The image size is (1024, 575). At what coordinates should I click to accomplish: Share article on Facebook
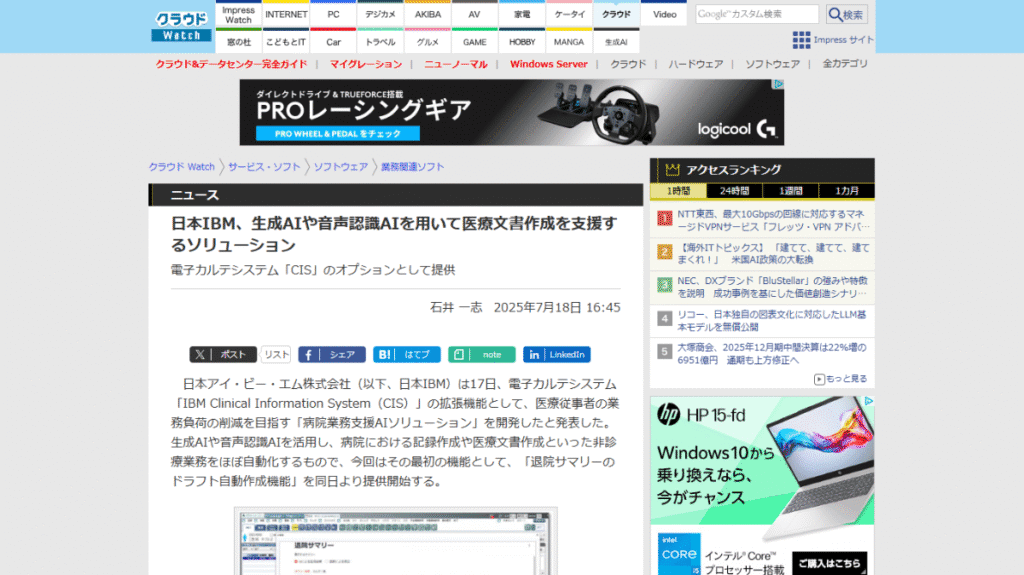point(332,355)
